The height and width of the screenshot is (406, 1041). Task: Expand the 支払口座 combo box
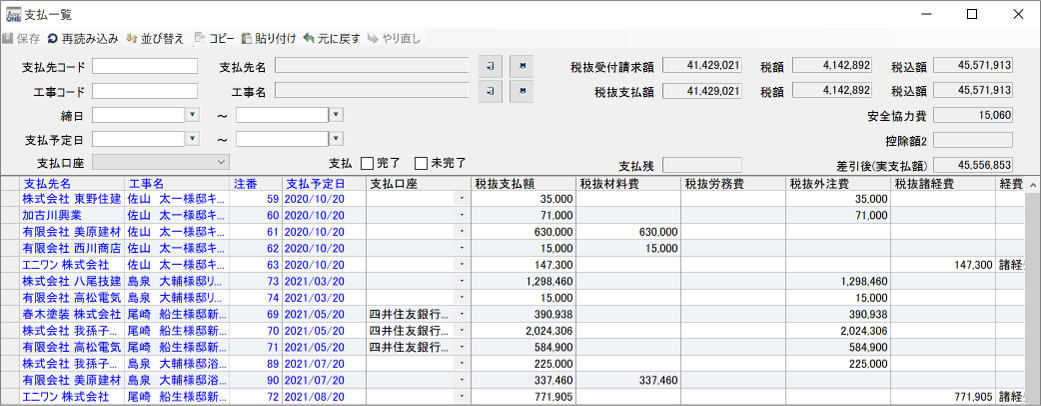pos(221,162)
